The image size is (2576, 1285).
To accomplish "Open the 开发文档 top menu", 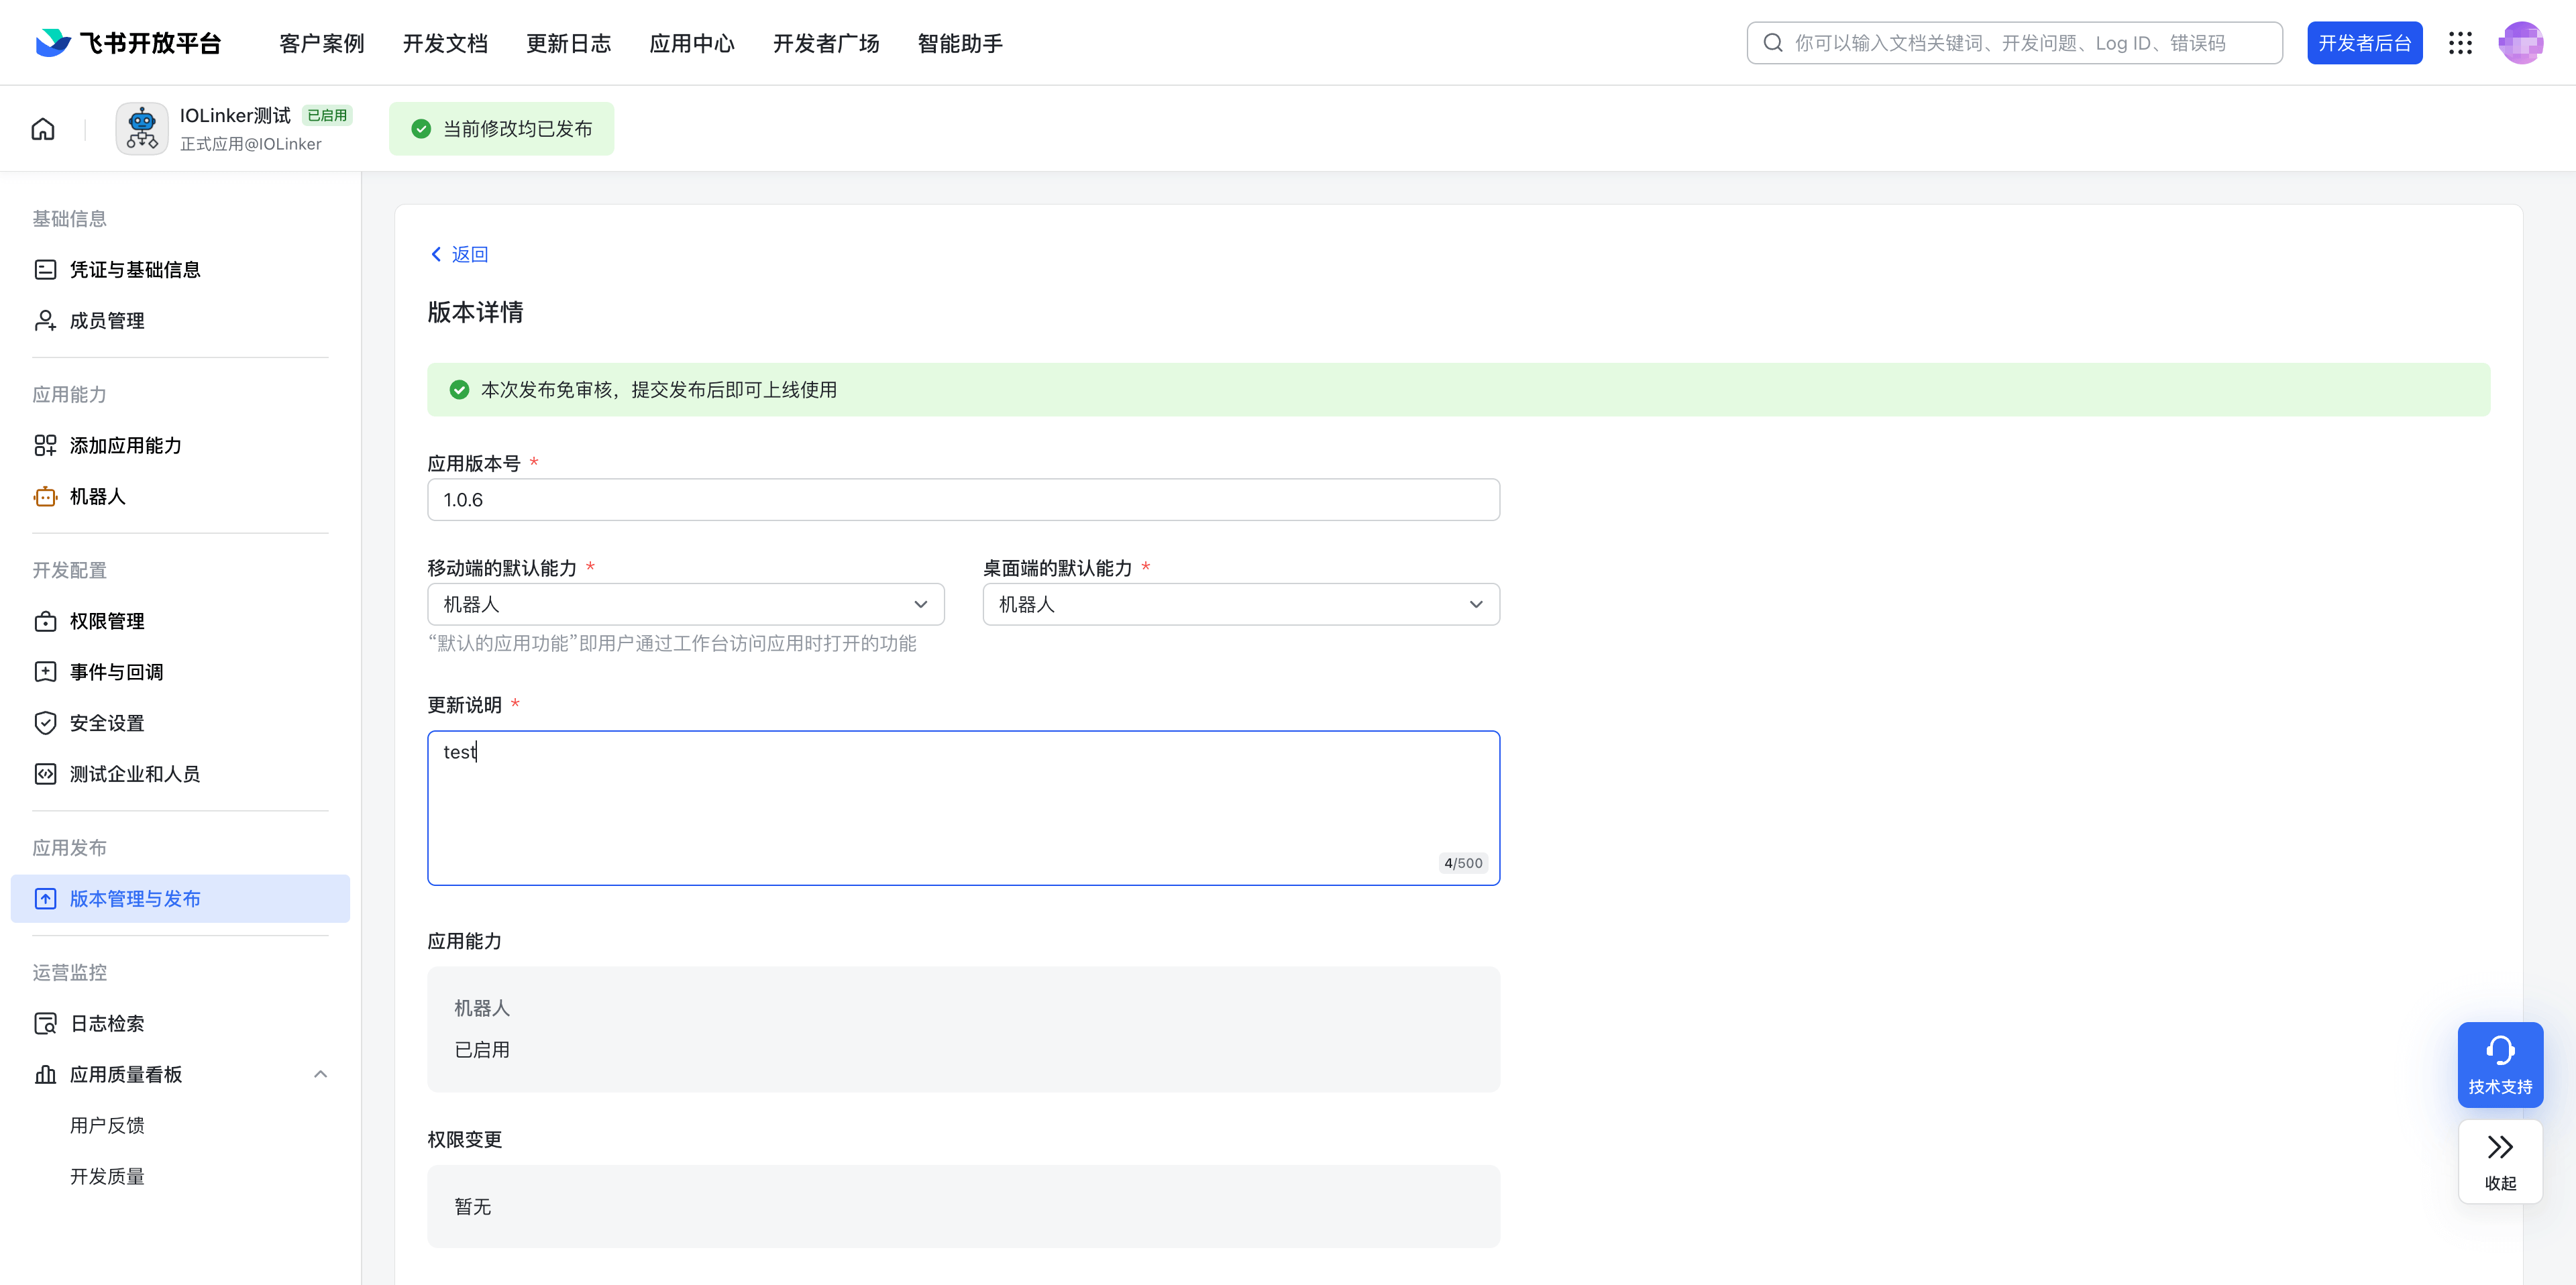I will pyautogui.click(x=445, y=43).
